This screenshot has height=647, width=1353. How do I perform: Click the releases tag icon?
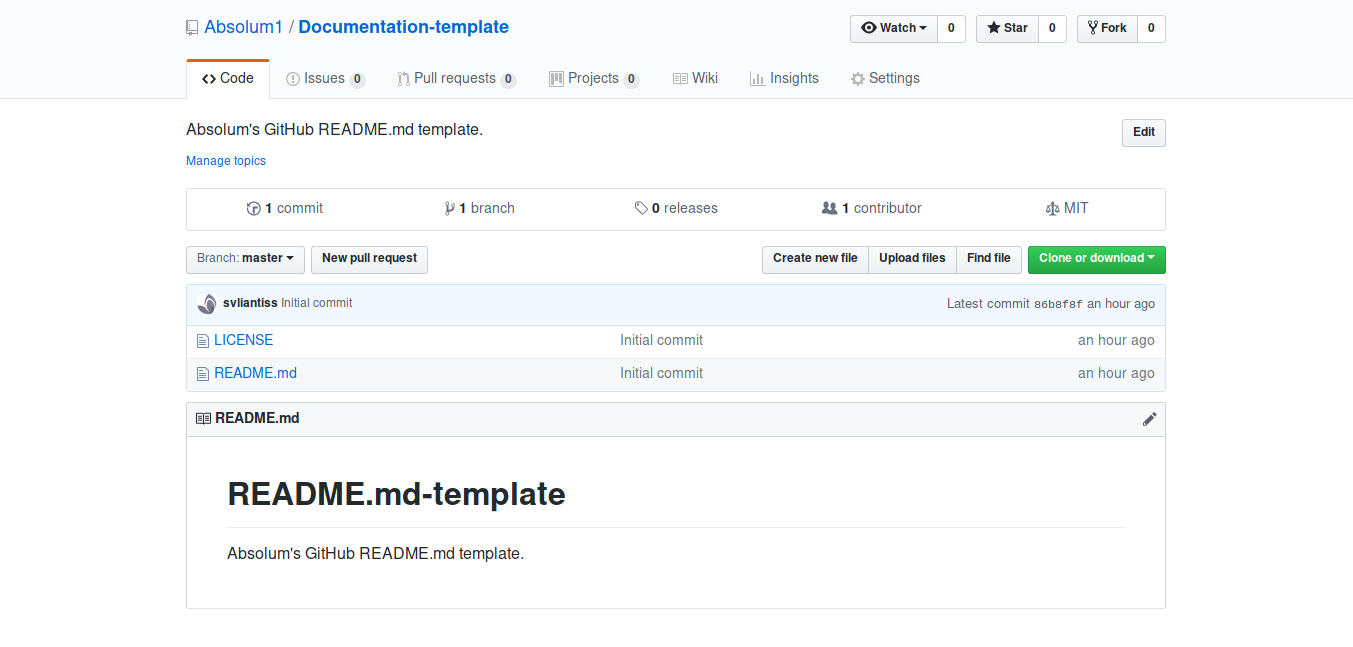641,209
